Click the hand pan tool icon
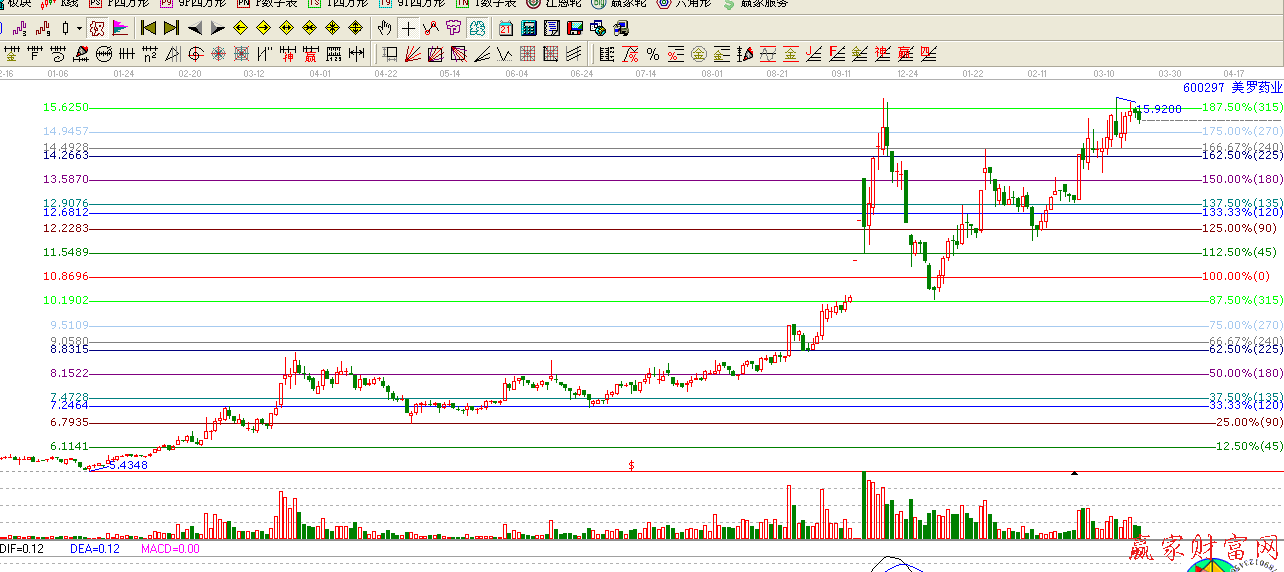Screen dimensions: 1284x572 tap(384, 28)
